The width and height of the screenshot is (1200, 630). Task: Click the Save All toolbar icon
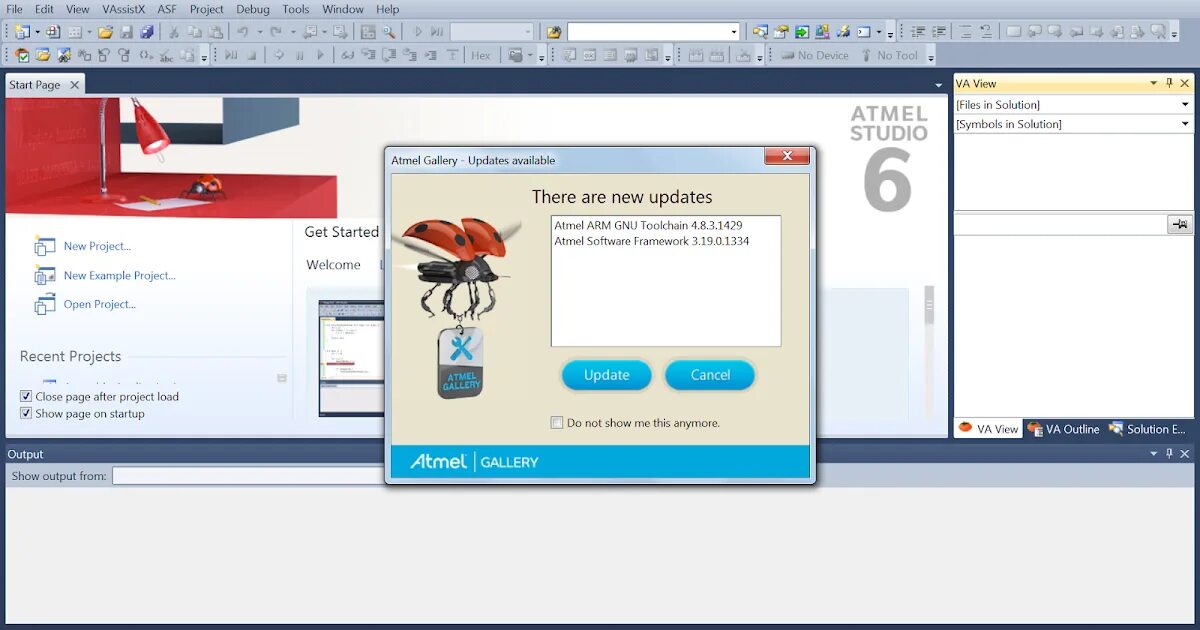(146, 32)
